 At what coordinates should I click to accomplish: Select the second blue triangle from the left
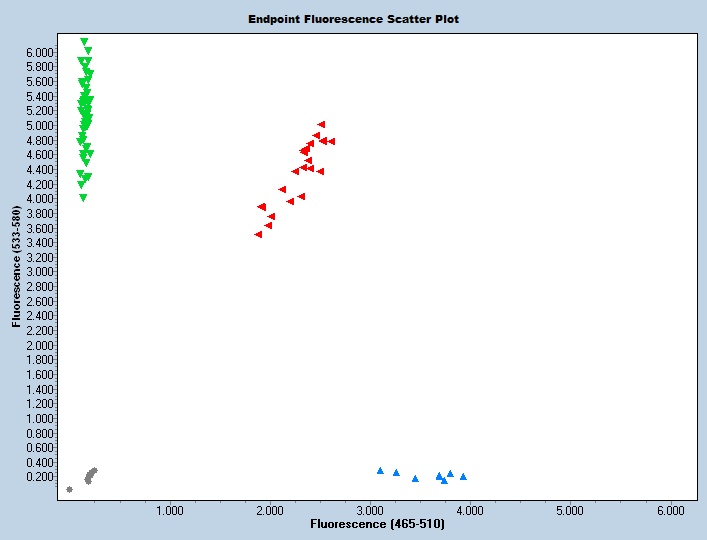coord(396,472)
